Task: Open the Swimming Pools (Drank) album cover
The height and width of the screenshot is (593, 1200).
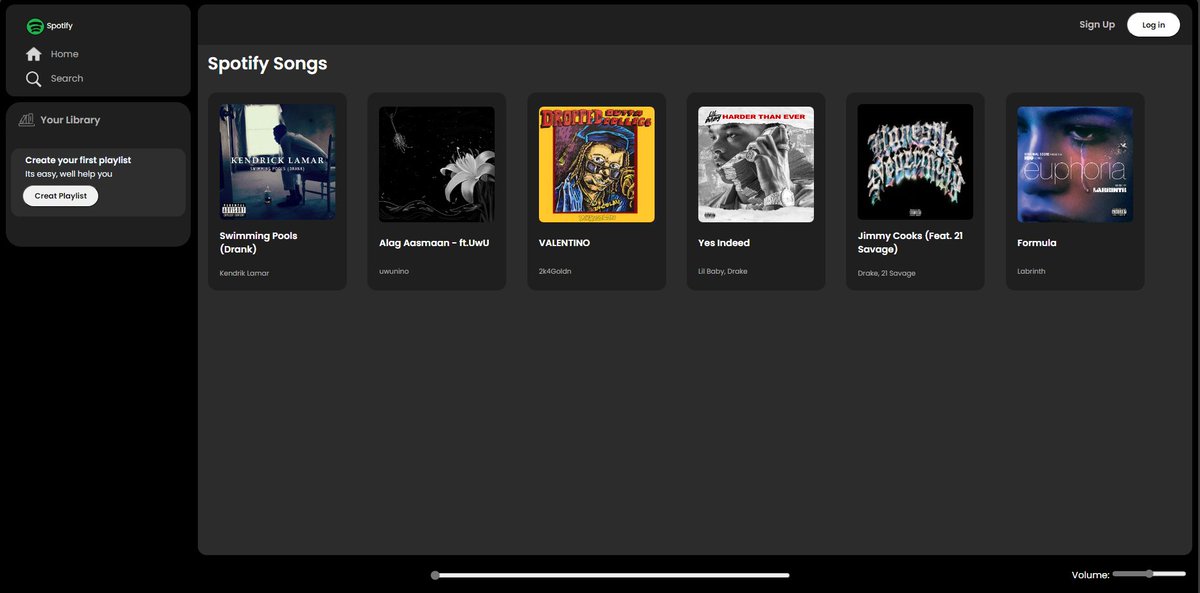Action: tap(277, 162)
